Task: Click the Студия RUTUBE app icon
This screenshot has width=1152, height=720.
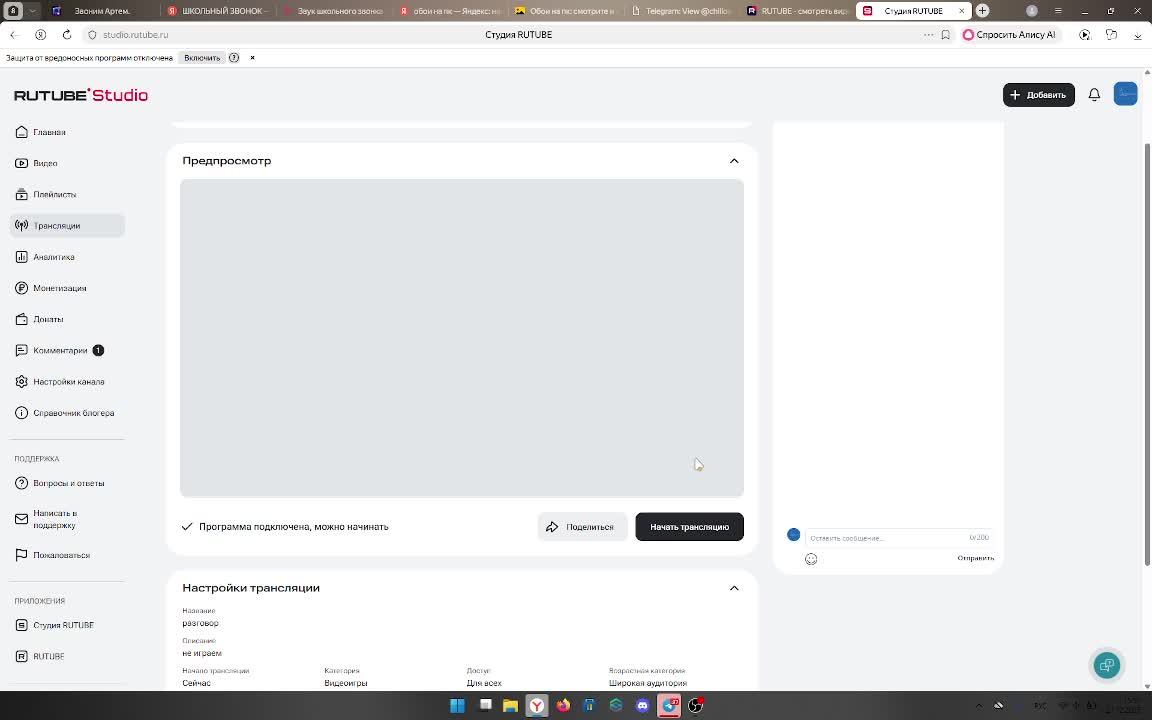Action: [21, 625]
